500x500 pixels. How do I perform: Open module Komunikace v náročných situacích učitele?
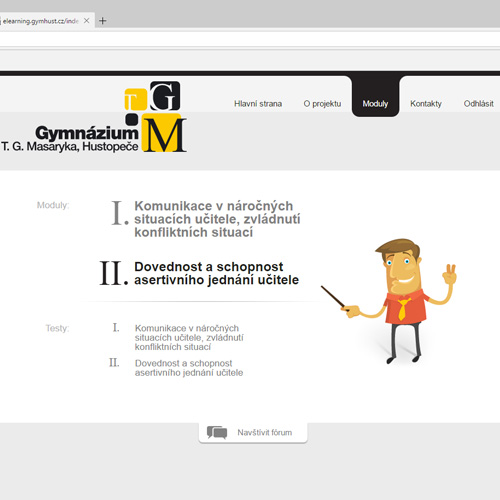217,219
